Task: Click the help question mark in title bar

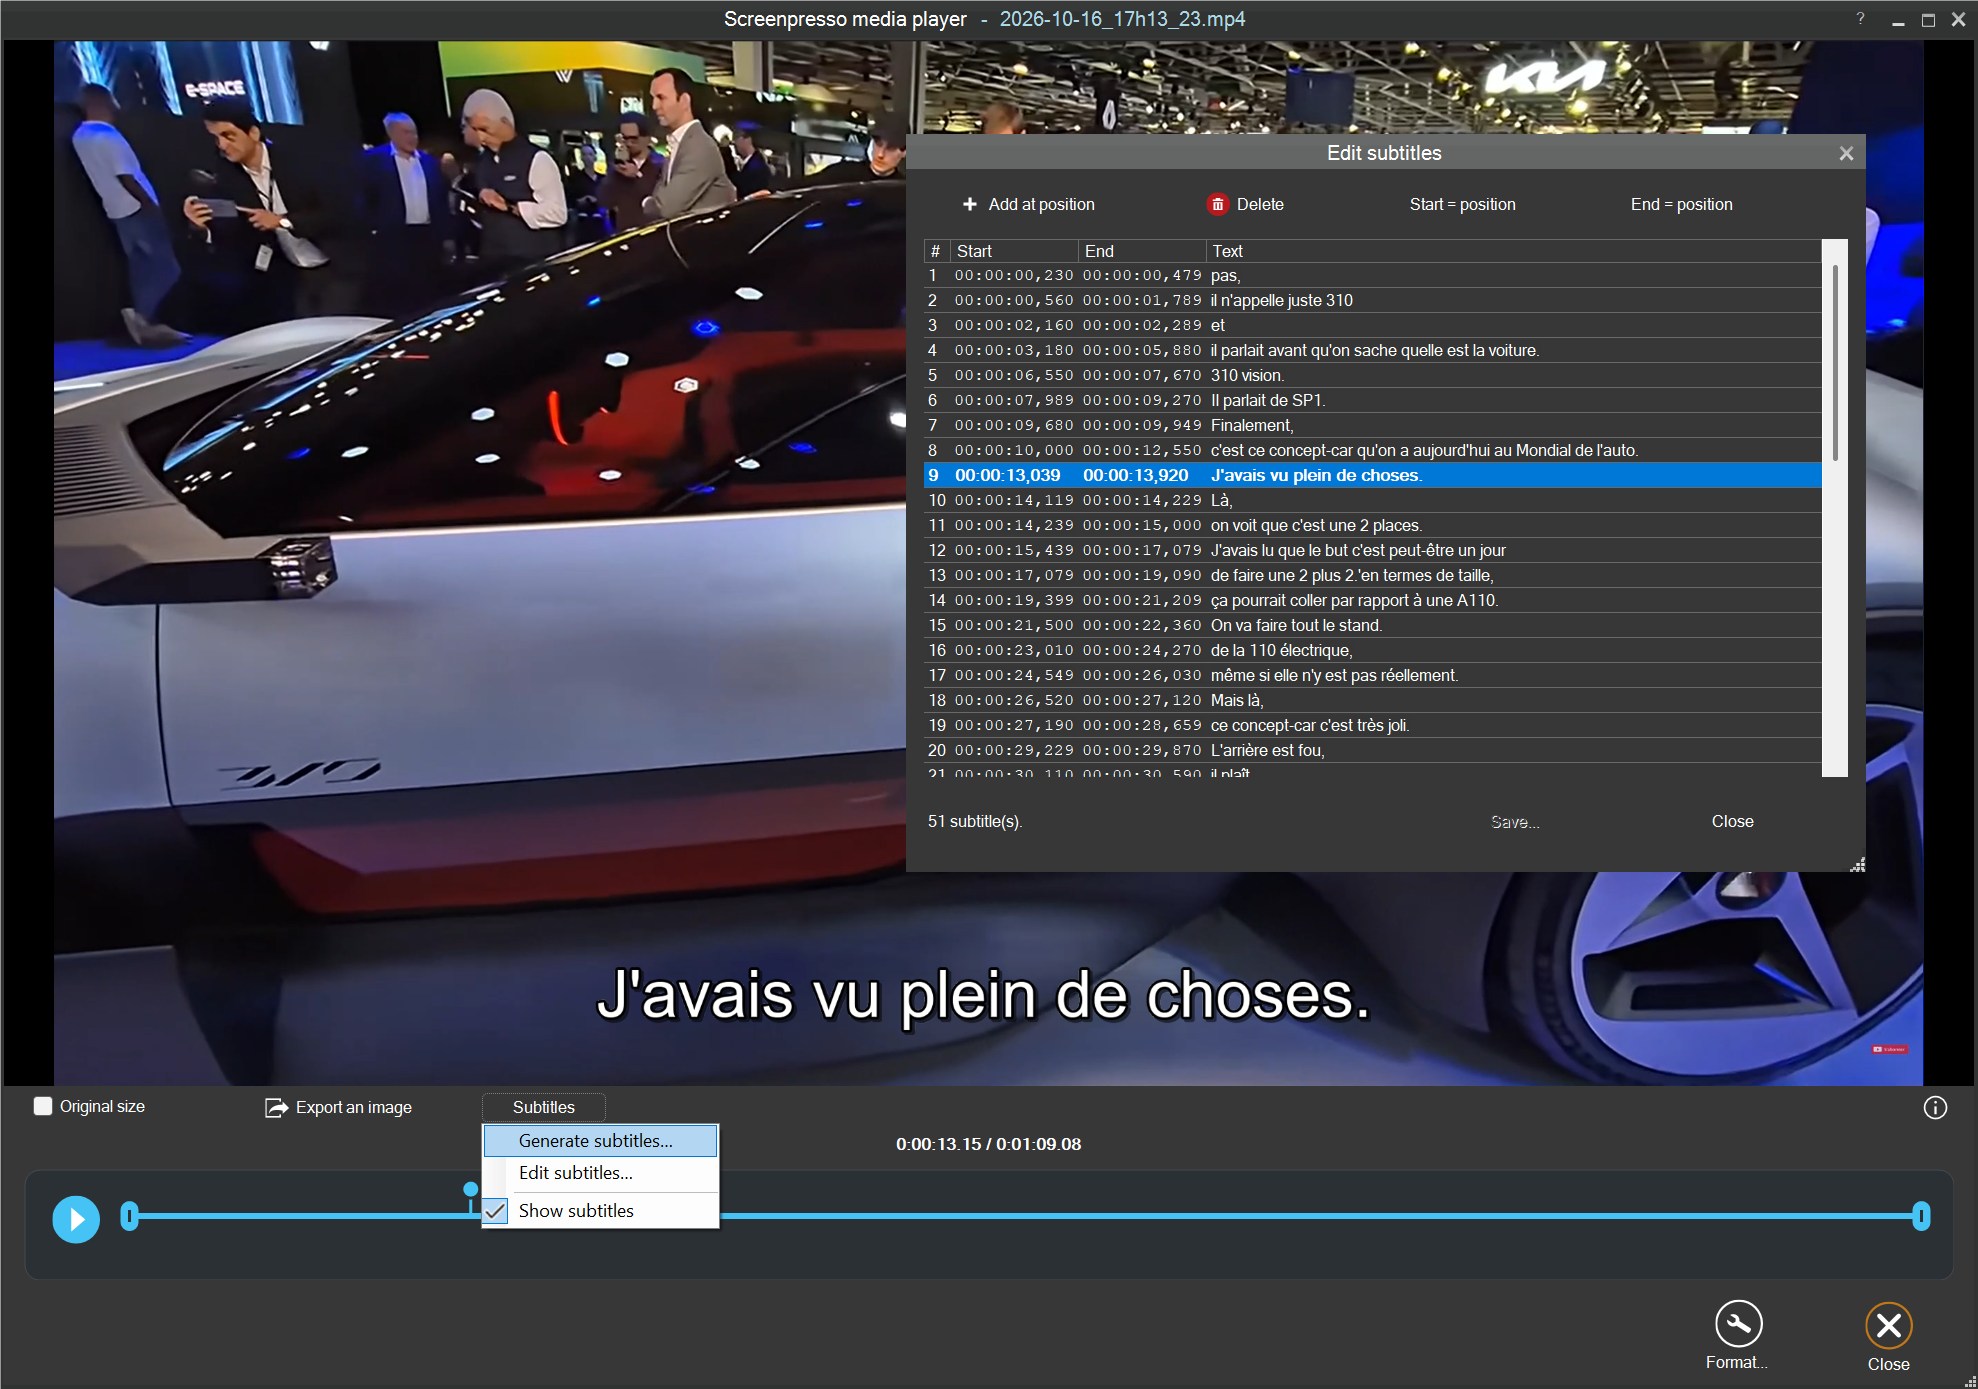Action: [1860, 18]
